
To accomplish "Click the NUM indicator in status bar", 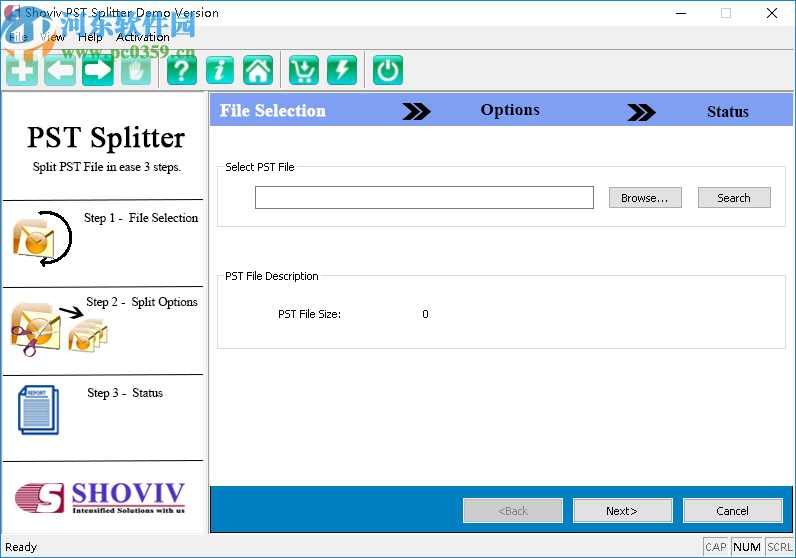I will tap(747, 547).
